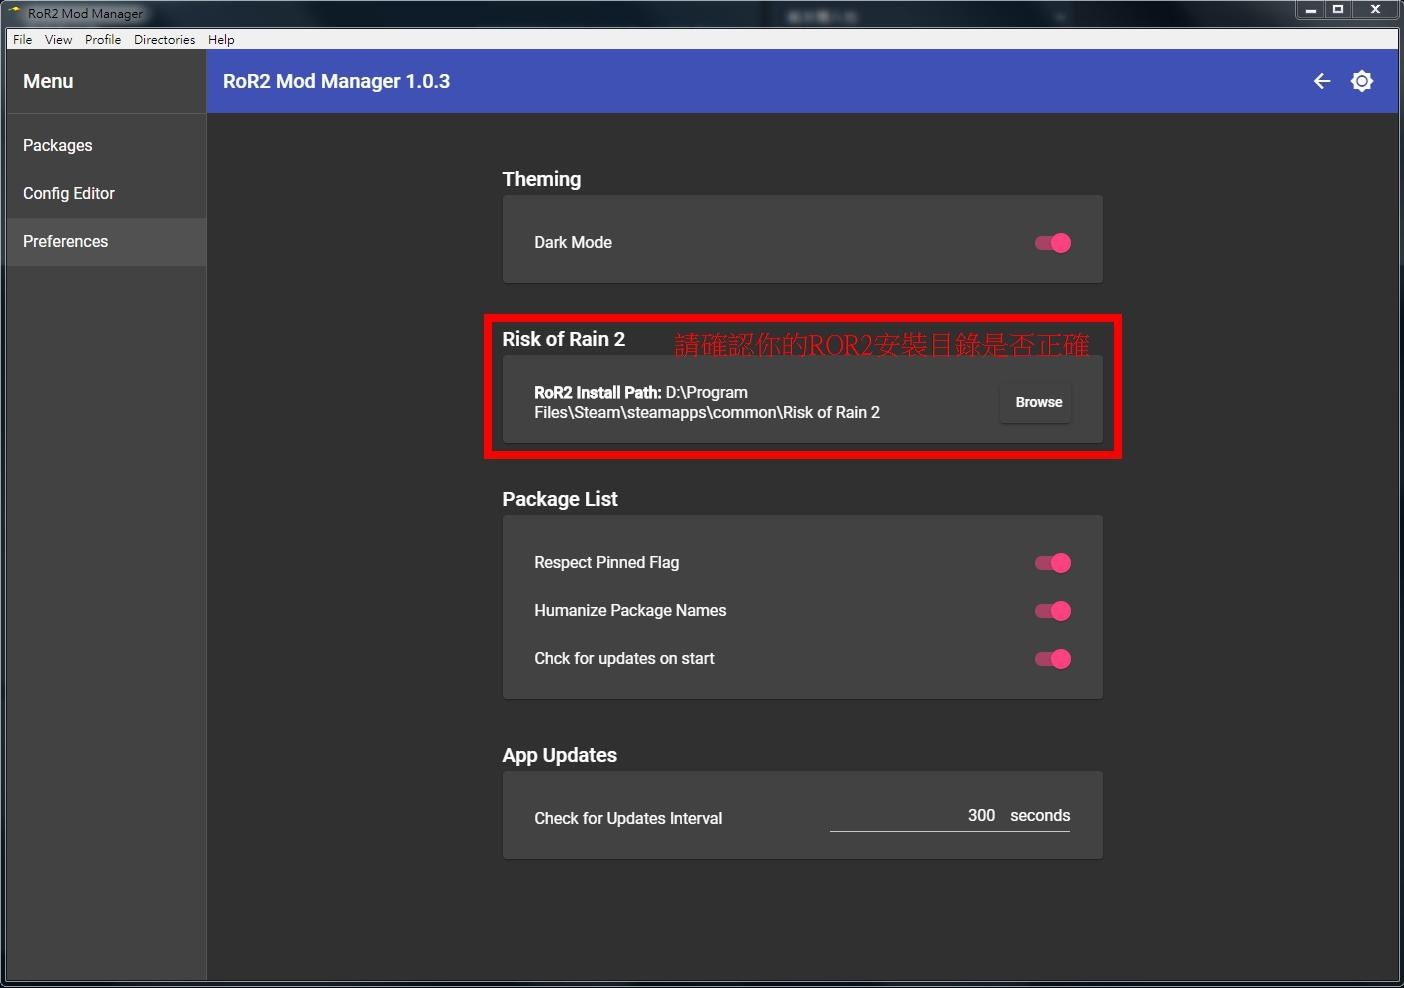Open the Config Editor sidebar item
This screenshot has width=1404, height=988.
pyautogui.click(x=69, y=194)
